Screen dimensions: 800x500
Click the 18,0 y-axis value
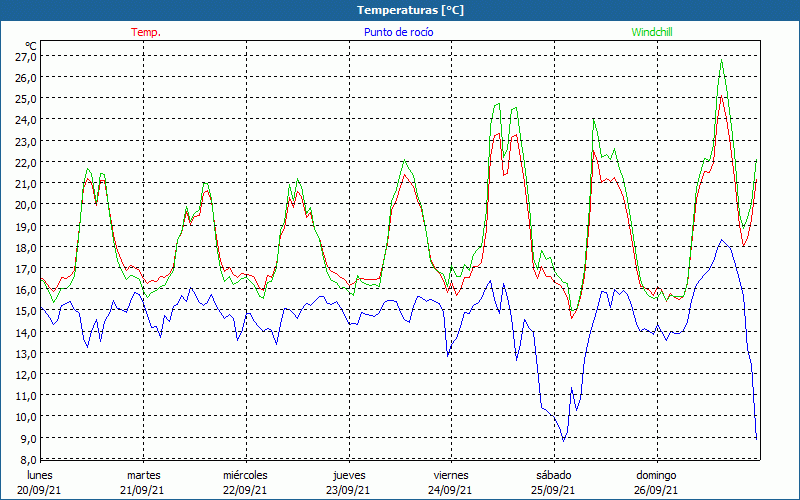[26, 247]
